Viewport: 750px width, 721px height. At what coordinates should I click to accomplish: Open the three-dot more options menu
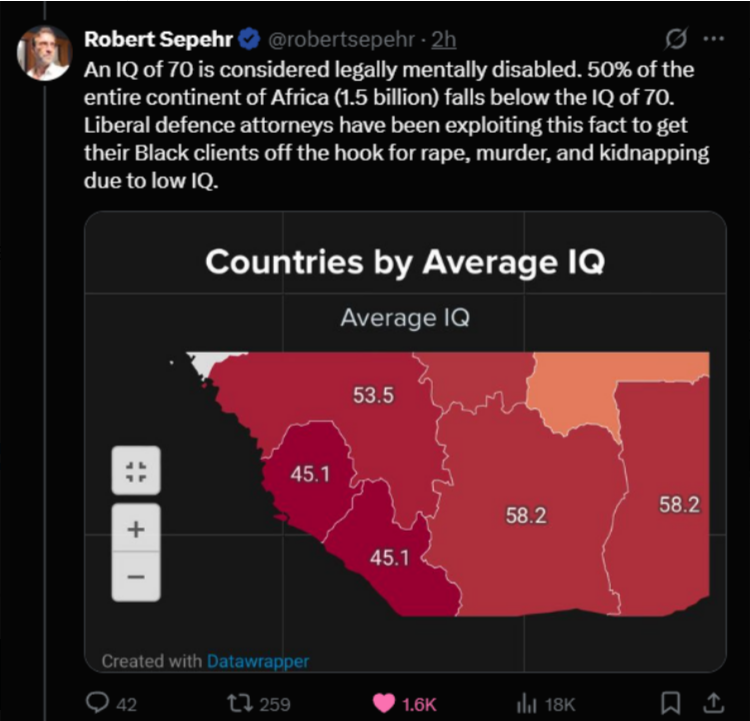tap(714, 39)
